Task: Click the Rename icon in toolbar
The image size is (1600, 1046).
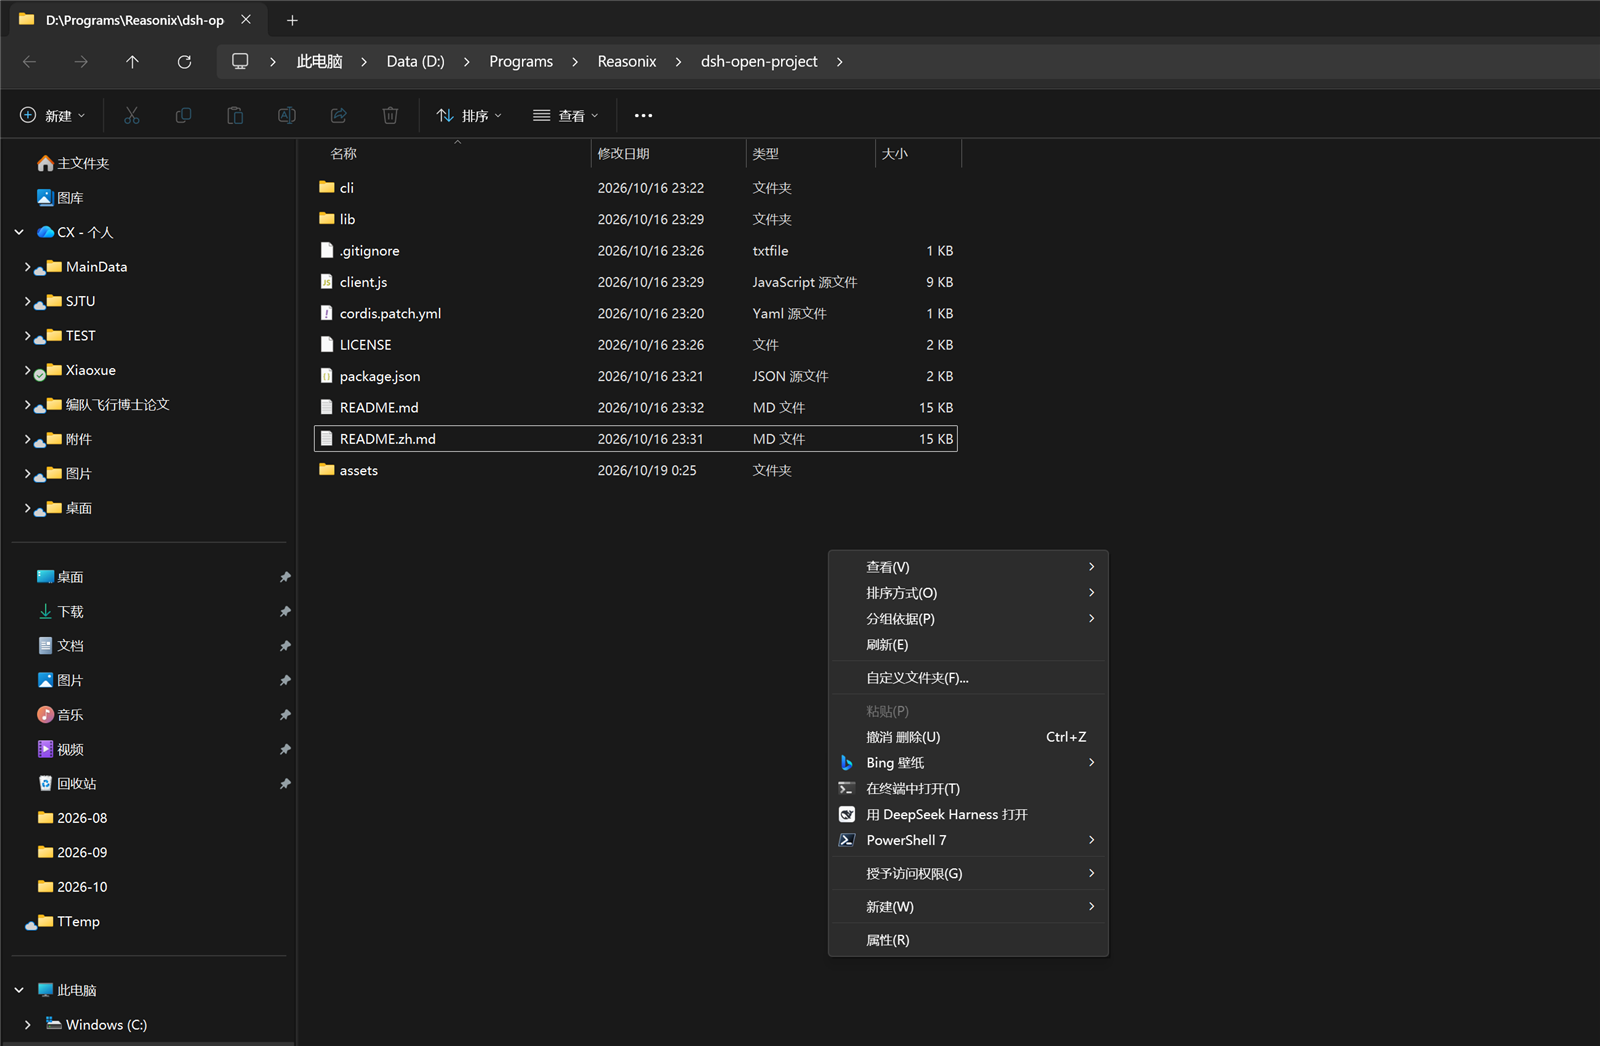Action: [x=287, y=116]
